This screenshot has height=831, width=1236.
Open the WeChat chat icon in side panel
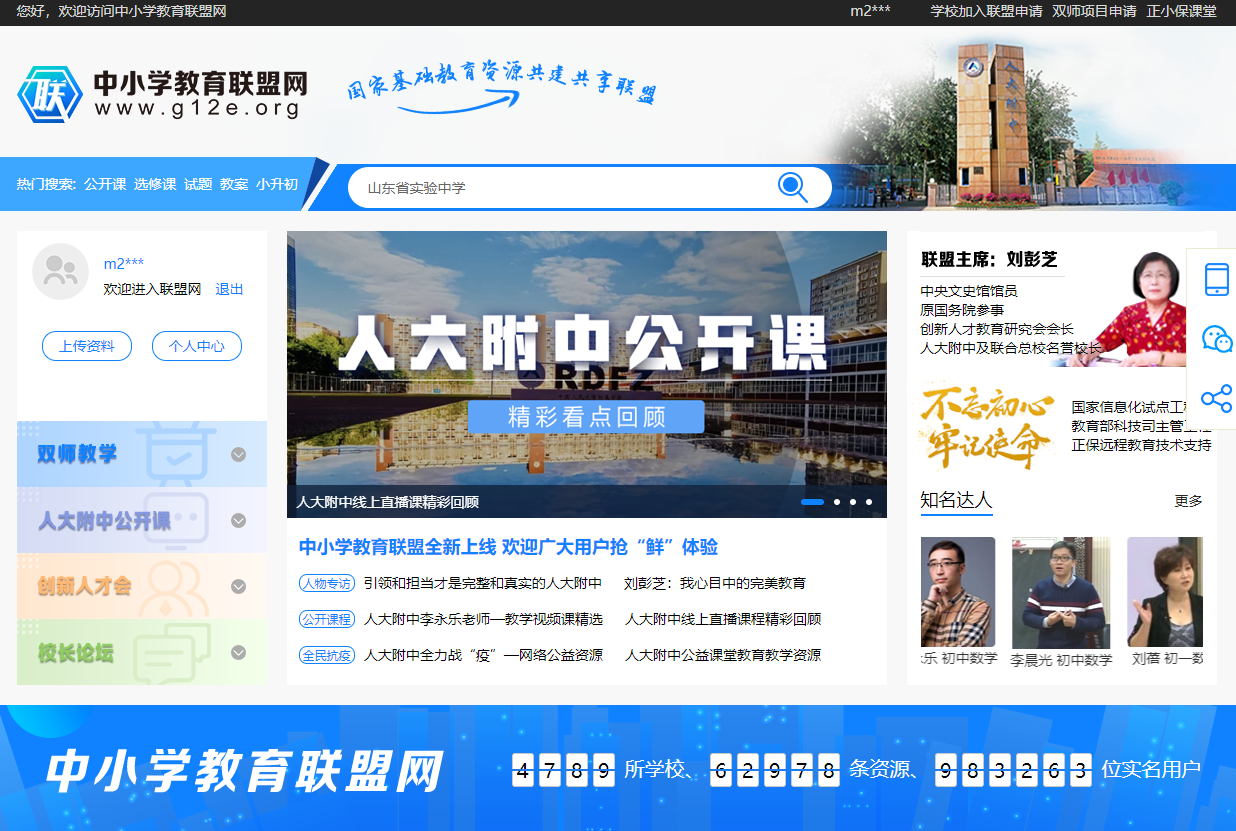pyautogui.click(x=1216, y=339)
